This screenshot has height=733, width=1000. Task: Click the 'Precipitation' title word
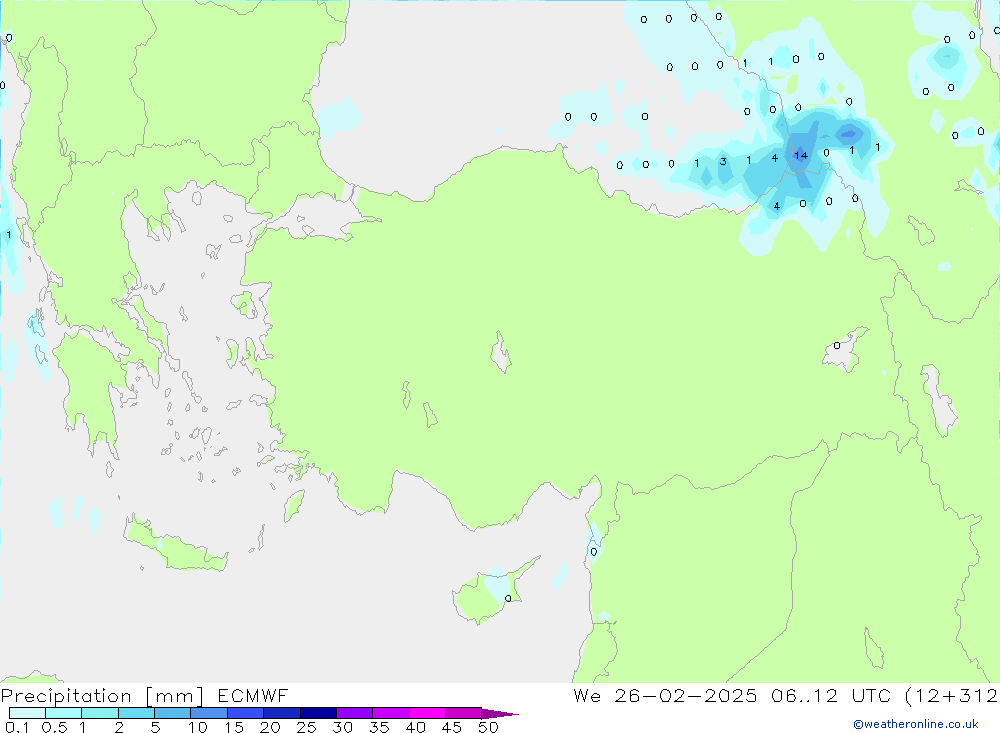66,696
